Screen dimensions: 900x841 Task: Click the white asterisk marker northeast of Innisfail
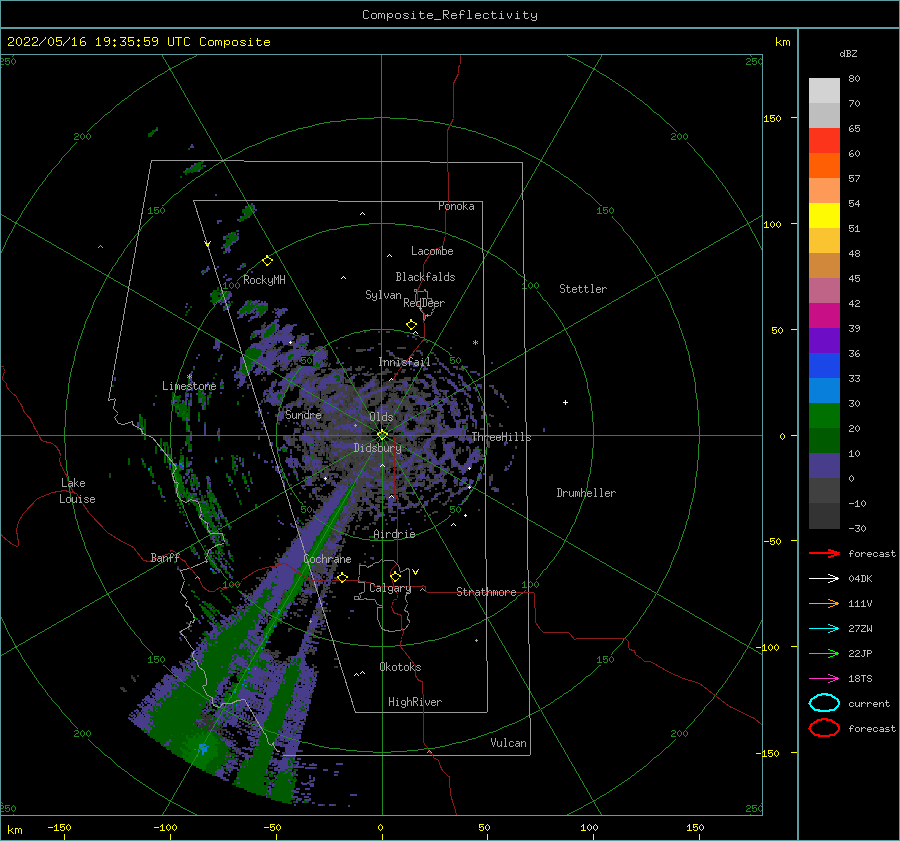pyautogui.click(x=475, y=343)
